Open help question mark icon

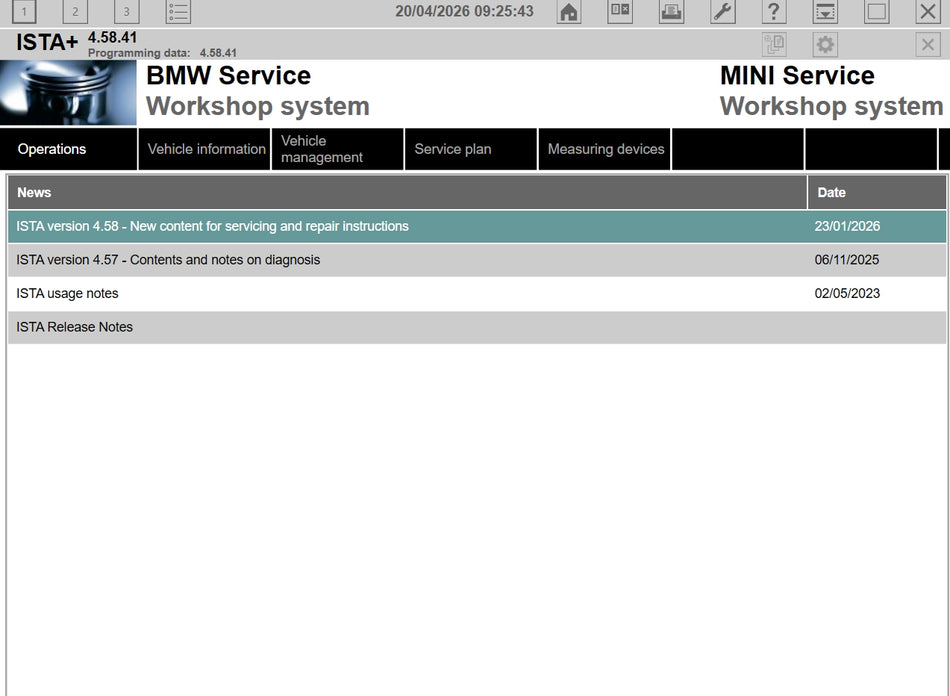pos(774,12)
